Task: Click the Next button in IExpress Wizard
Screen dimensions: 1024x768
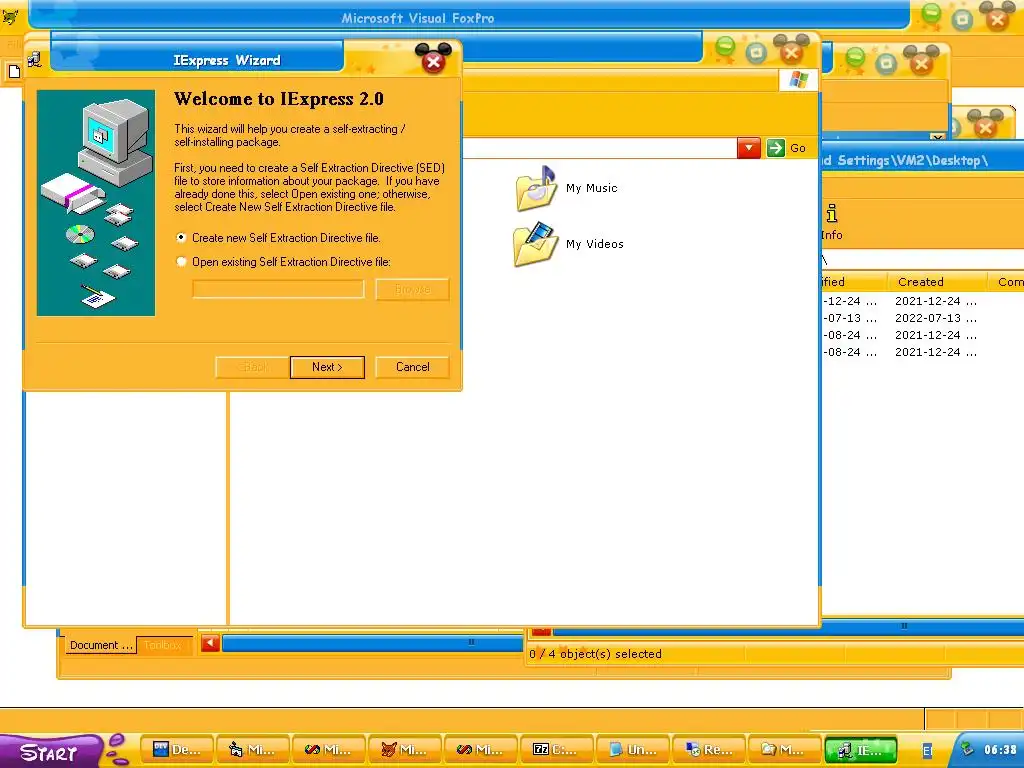Action: click(x=327, y=367)
